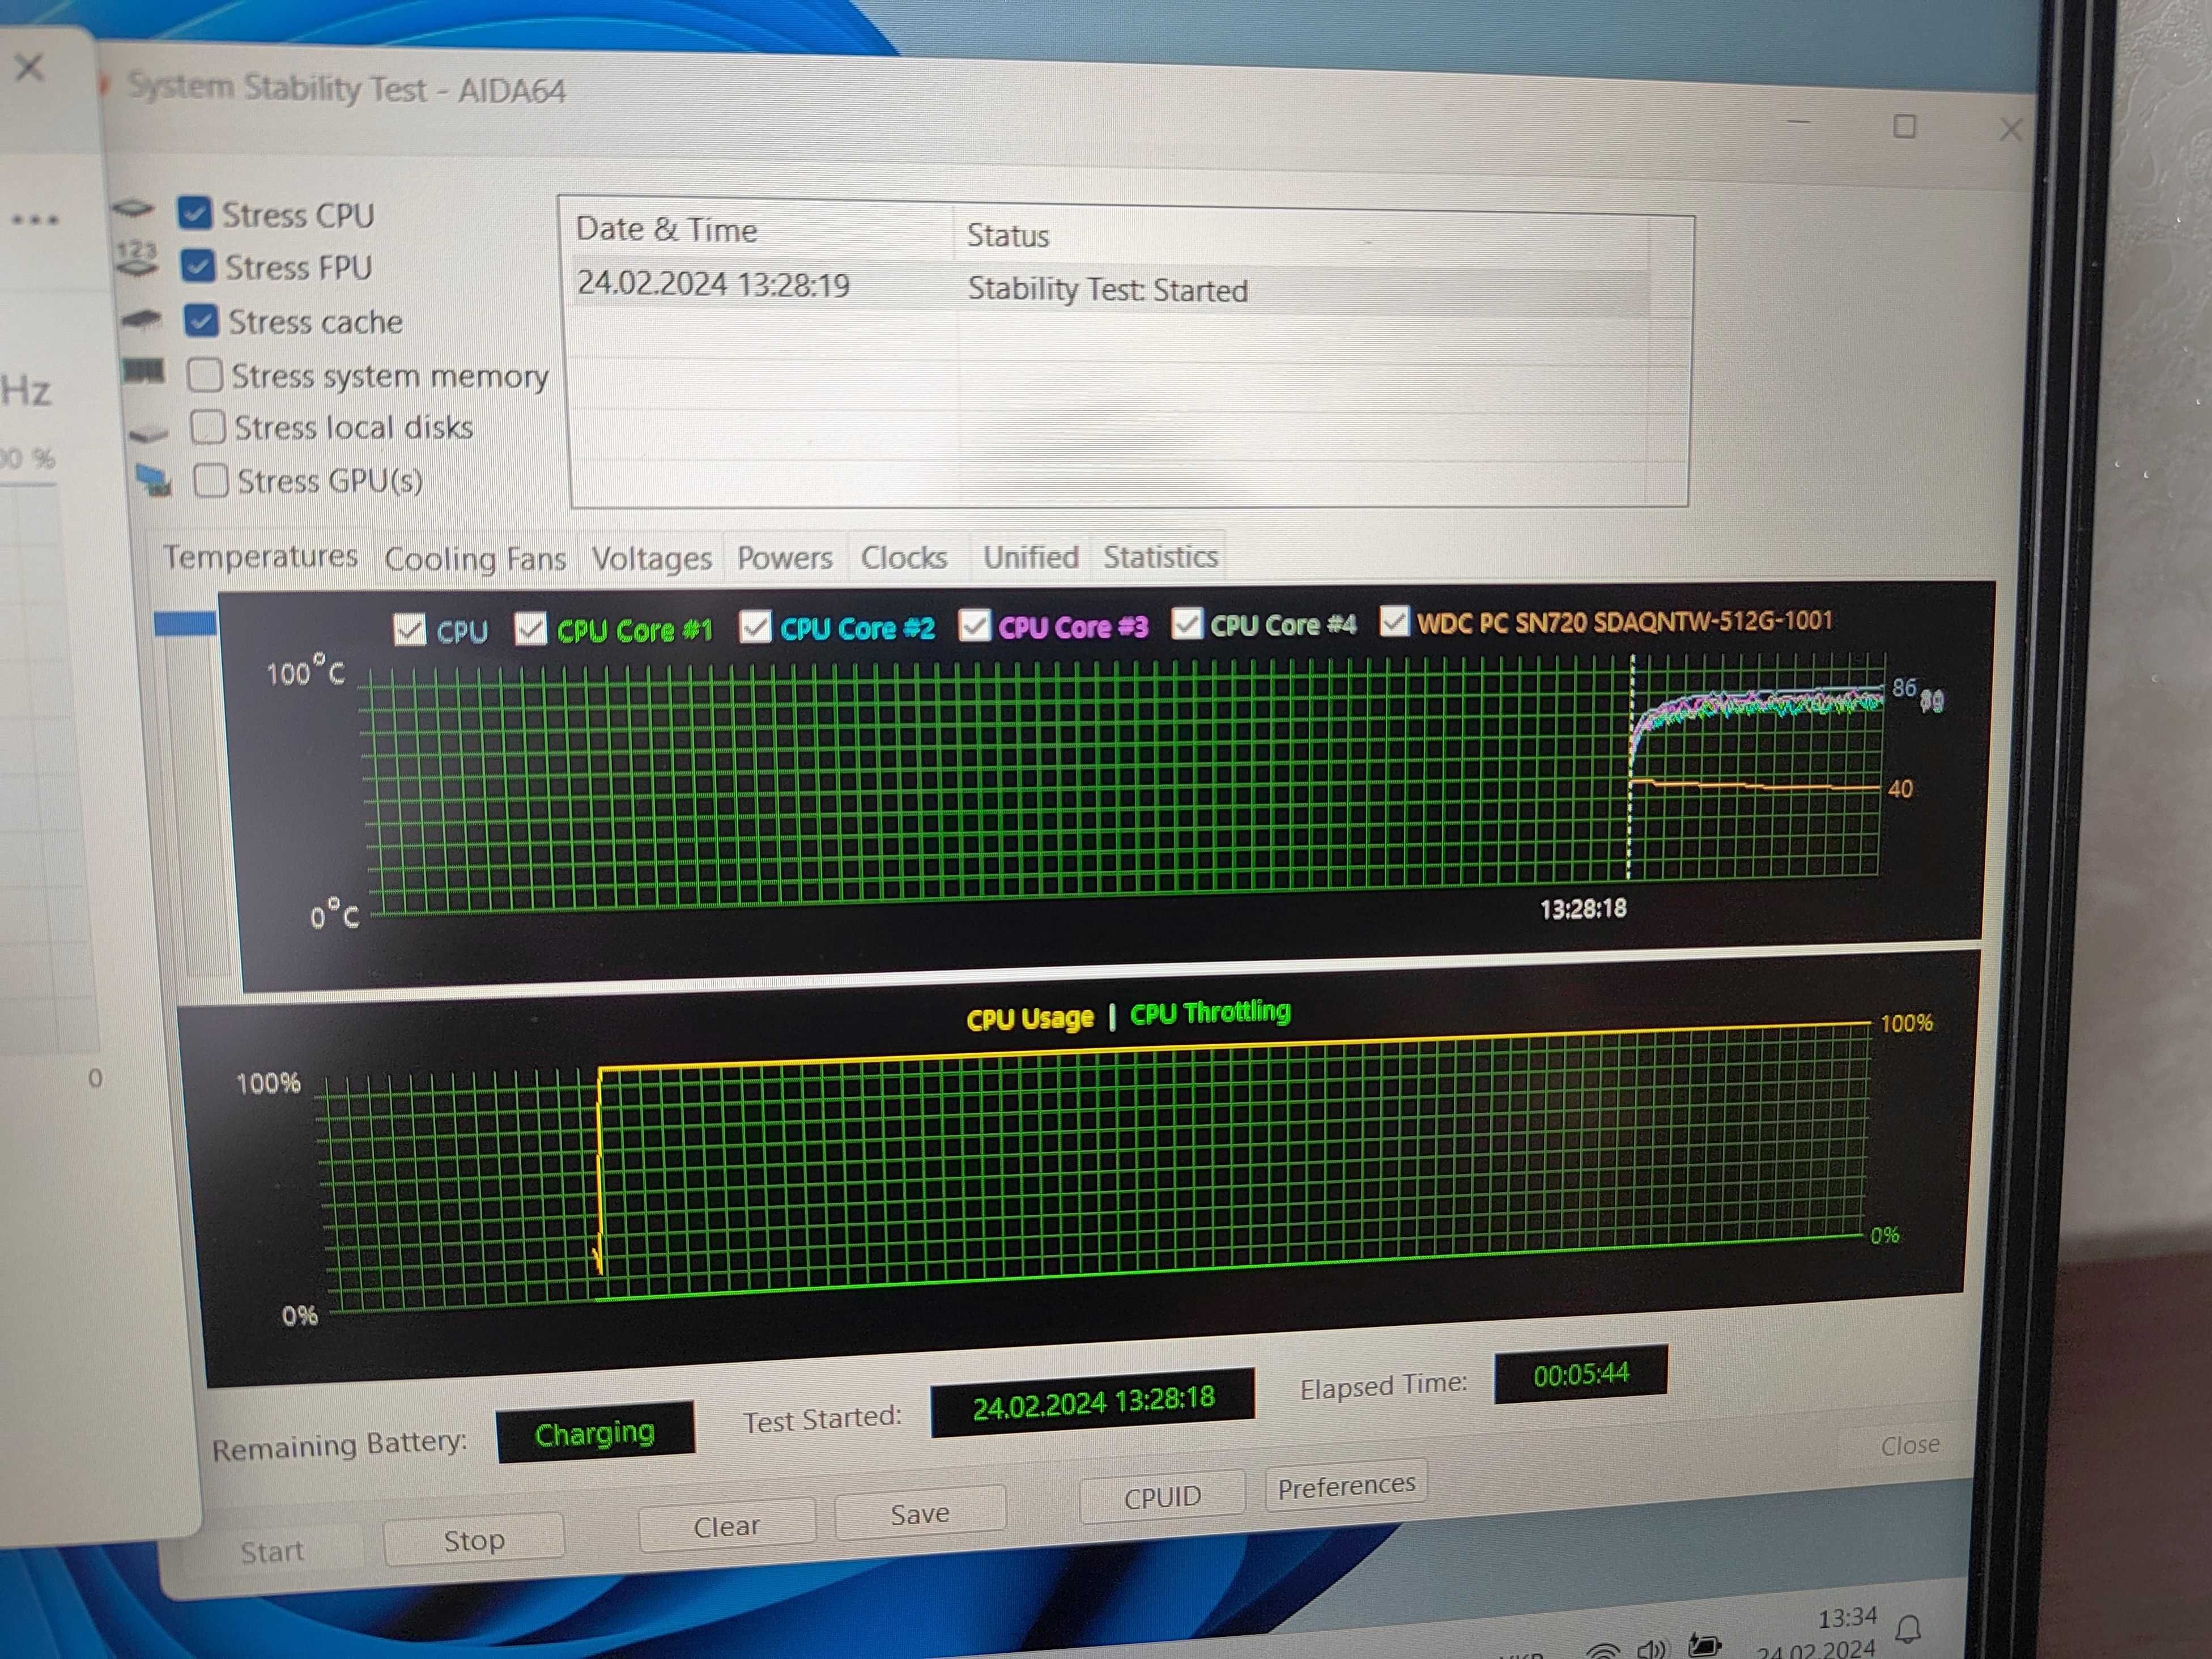Image resolution: width=2212 pixels, height=1659 pixels.
Task: Select the Clocks tab
Action: tap(904, 557)
